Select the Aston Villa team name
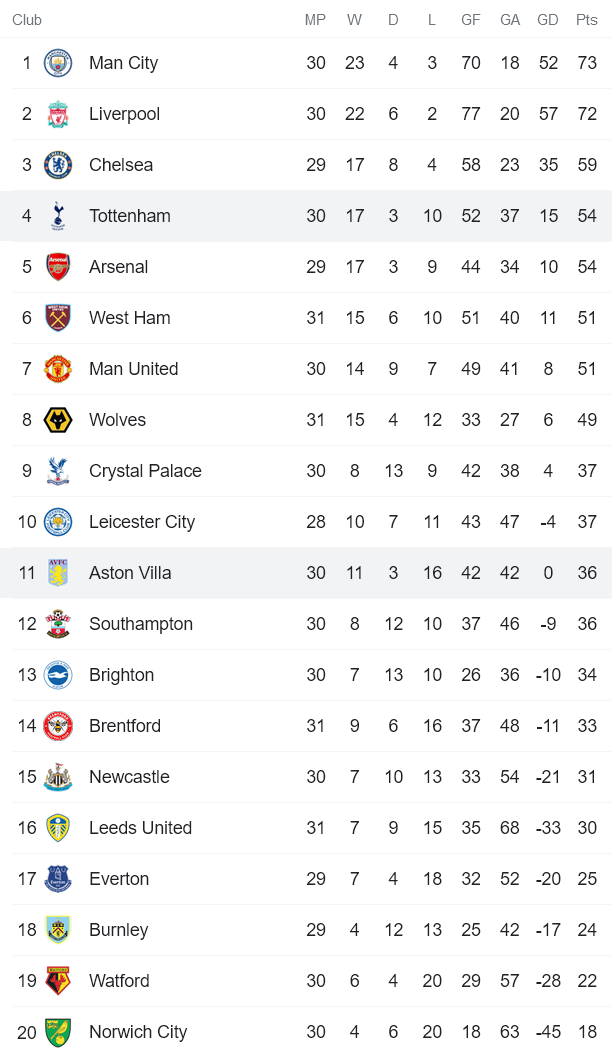Screen dimensions: 612x1059 (130, 573)
